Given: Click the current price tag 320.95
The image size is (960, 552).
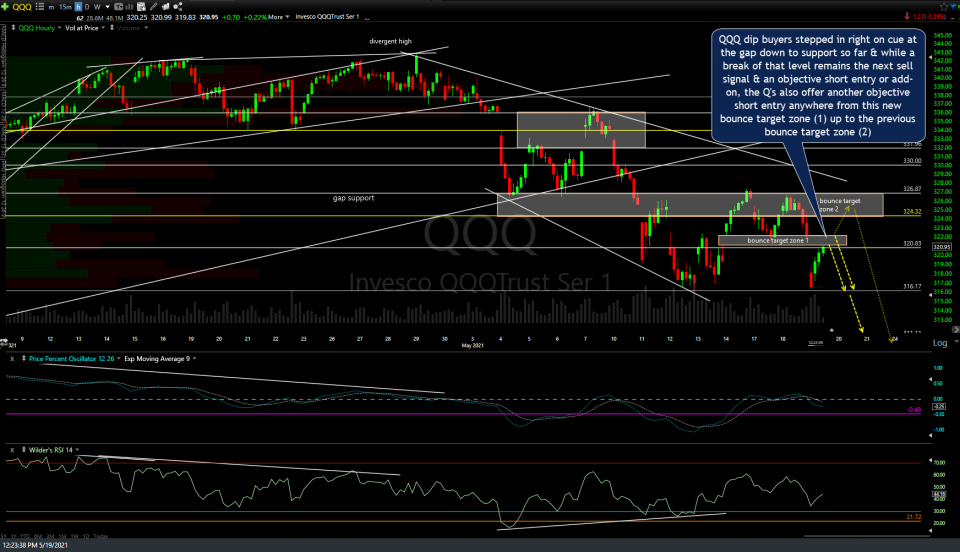Looking at the screenshot, I should point(942,247).
